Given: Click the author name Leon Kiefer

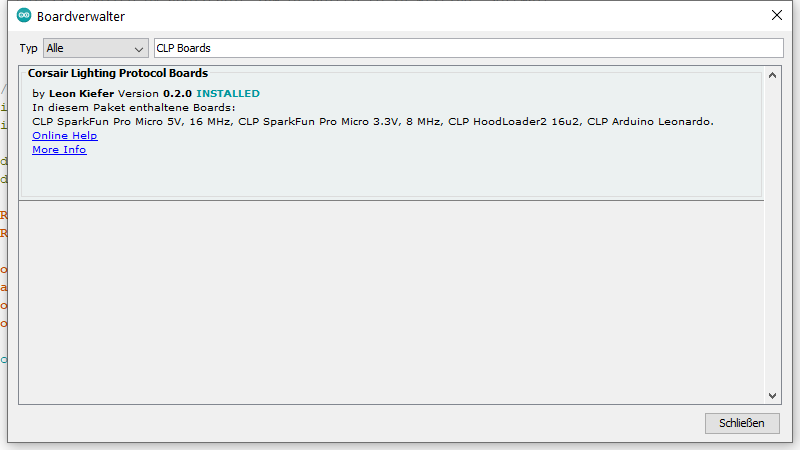Looking at the screenshot, I should pyautogui.click(x=82, y=93).
